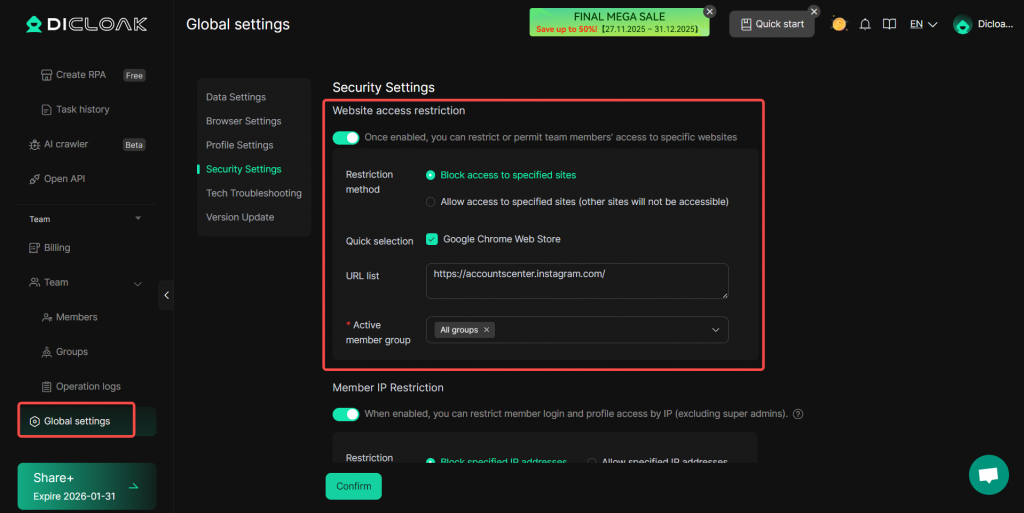Open the EN language dropdown
Viewport: 1024px width, 513px height.
tap(923, 24)
